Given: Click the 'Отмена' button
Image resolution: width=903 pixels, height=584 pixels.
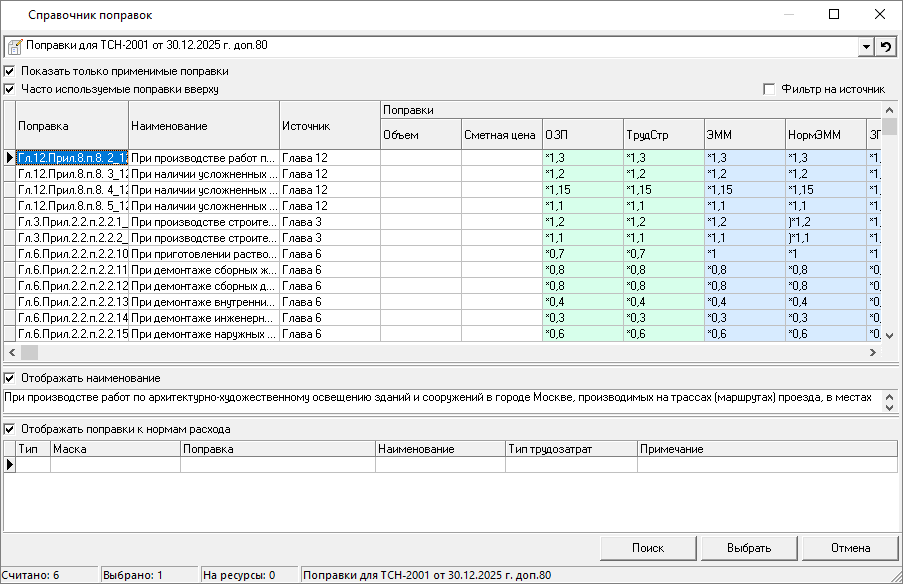Looking at the screenshot, I should pos(850,548).
